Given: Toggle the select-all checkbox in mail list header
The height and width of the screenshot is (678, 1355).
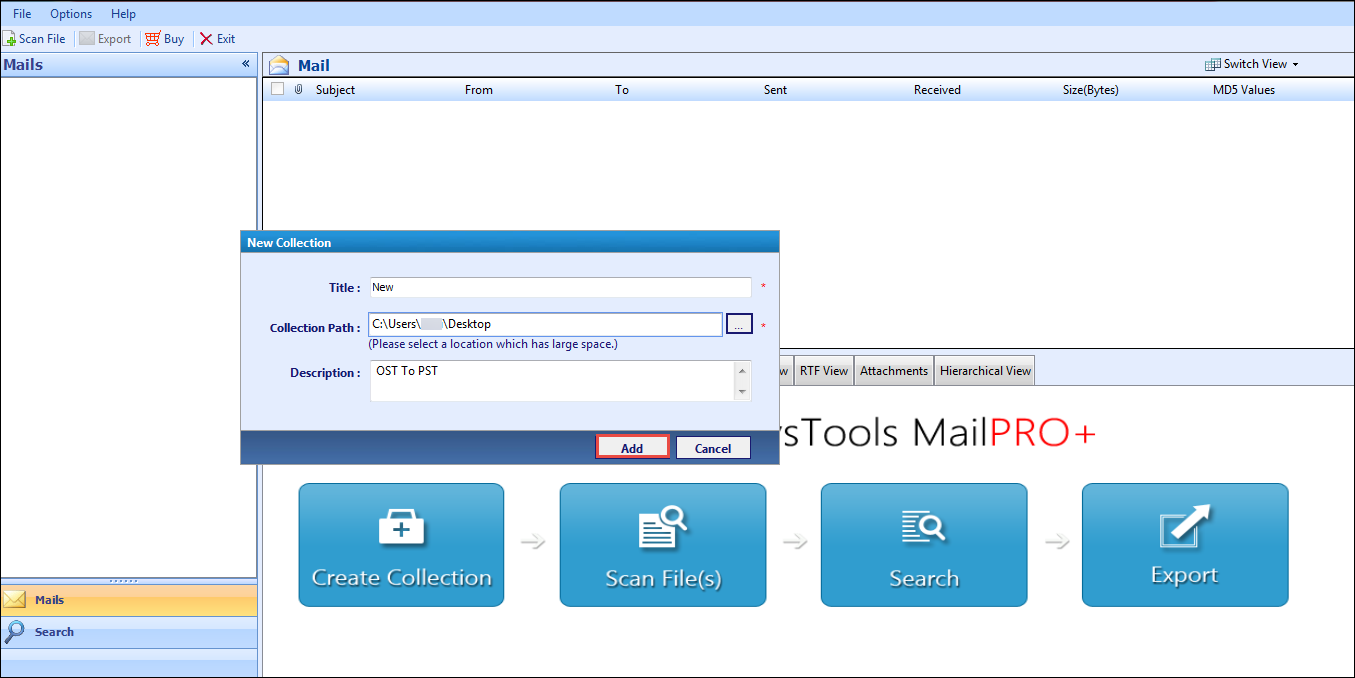Looking at the screenshot, I should pyautogui.click(x=278, y=89).
